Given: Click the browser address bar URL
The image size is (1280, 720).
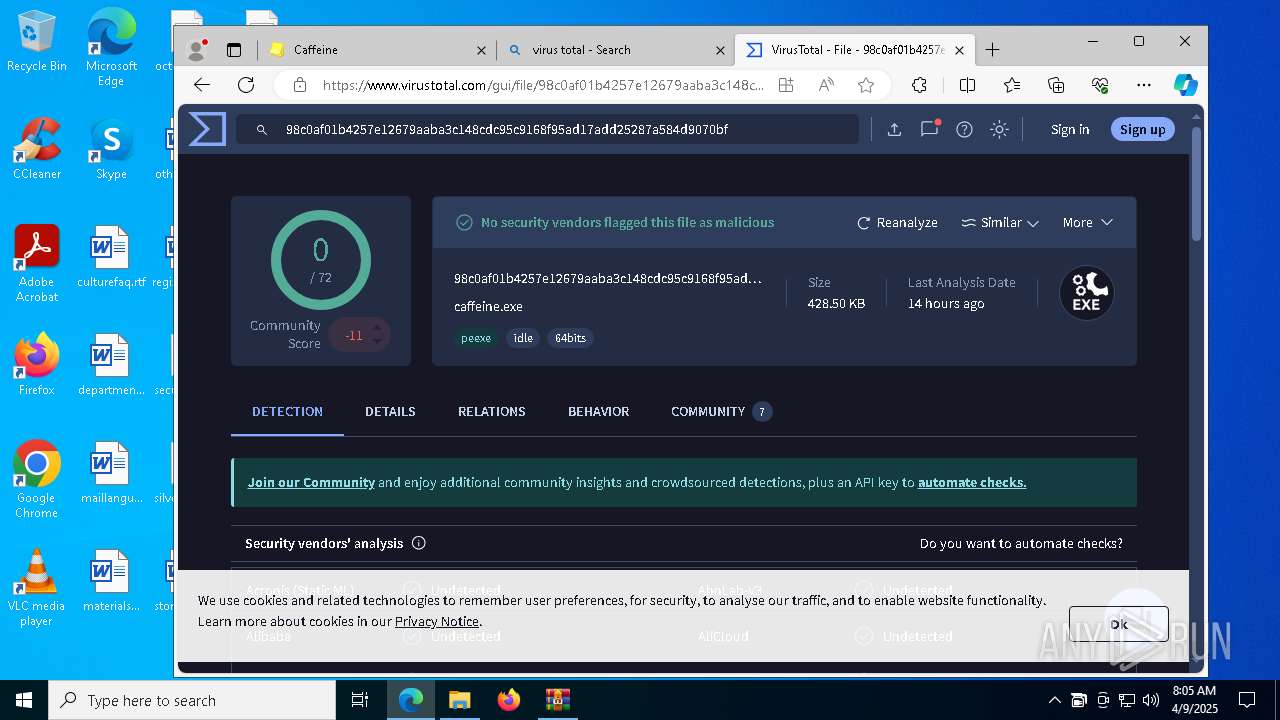Looking at the screenshot, I should 542,85.
